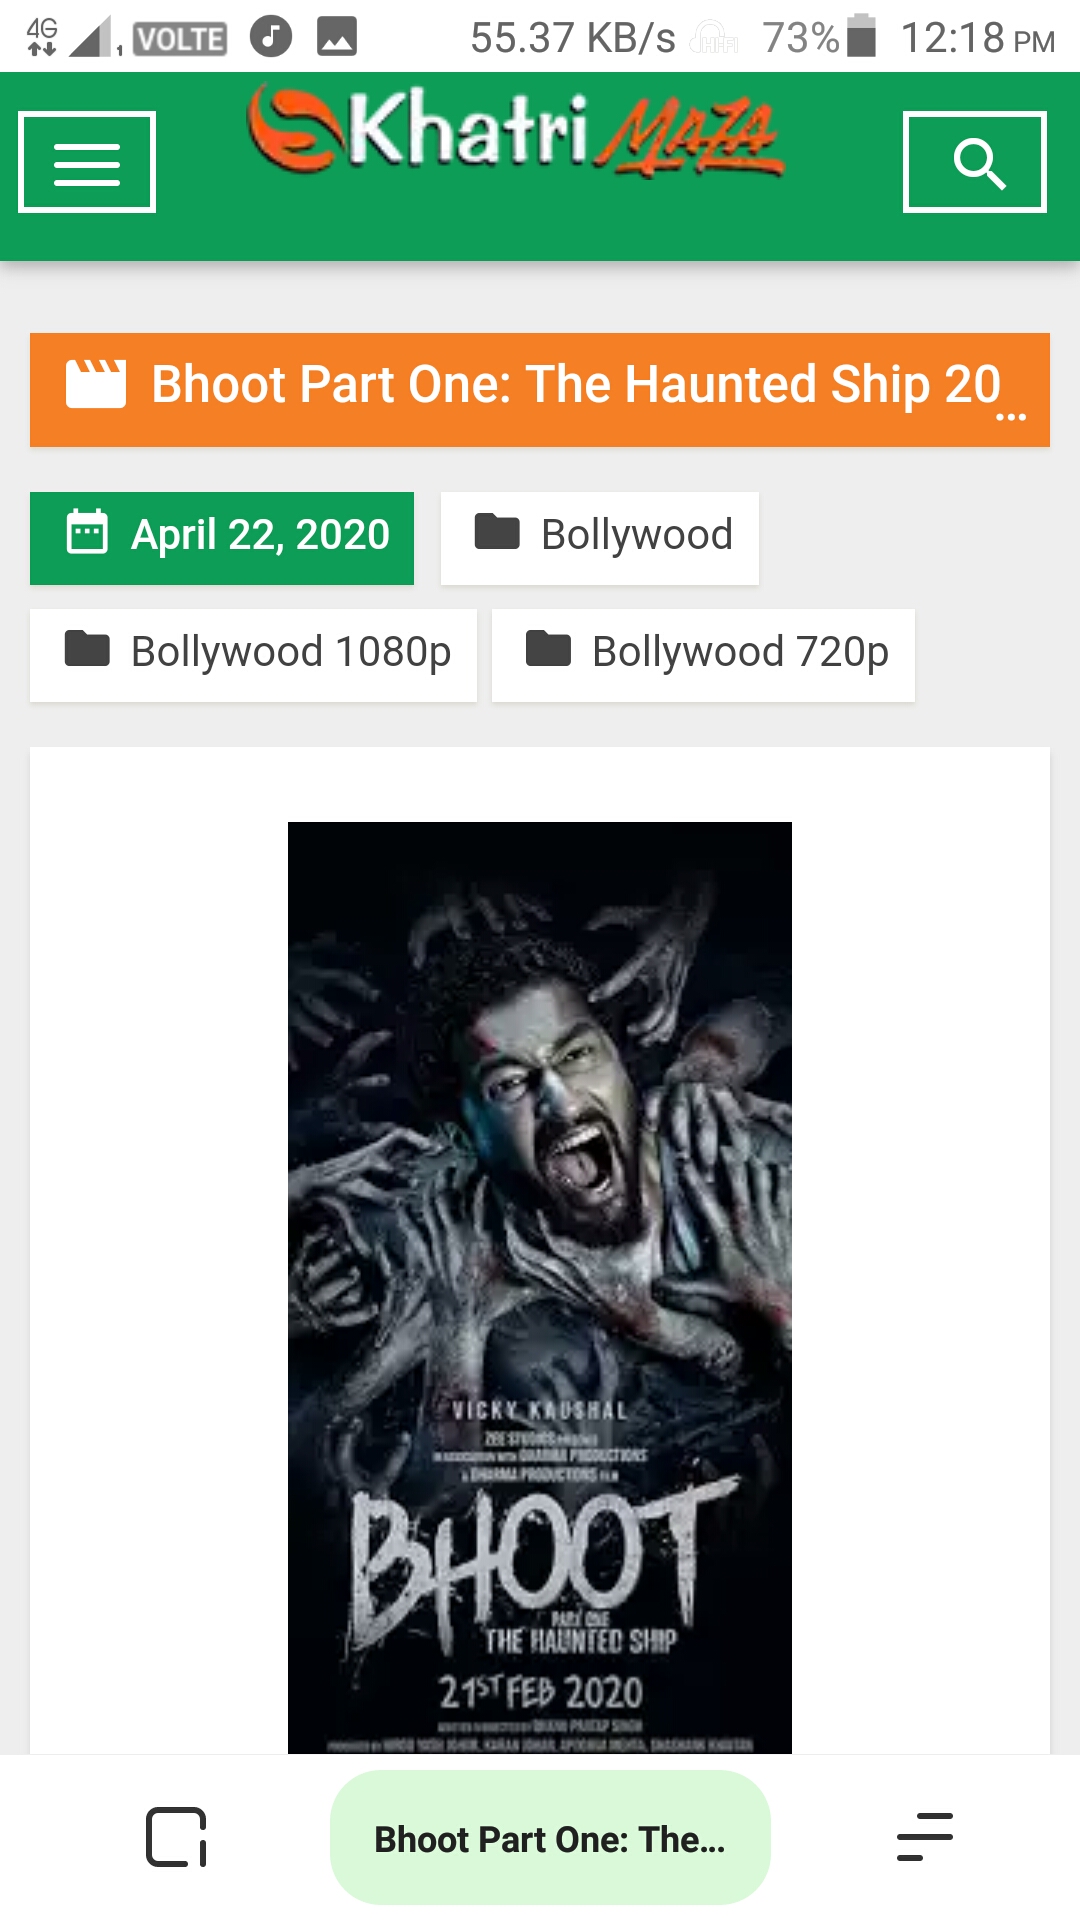Open browser tabs switcher icon
The image size is (1080, 1920).
(x=176, y=1837)
